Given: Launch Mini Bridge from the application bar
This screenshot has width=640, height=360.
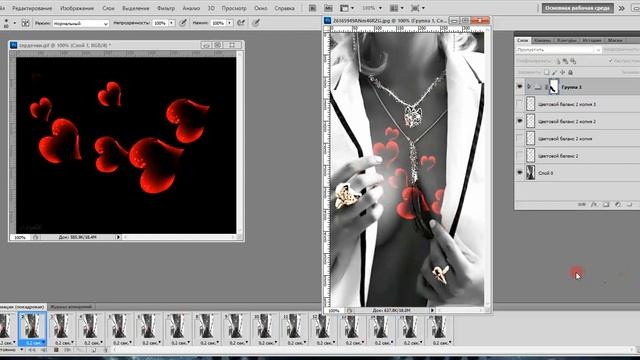Looking at the screenshot, I should coord(328,8).
